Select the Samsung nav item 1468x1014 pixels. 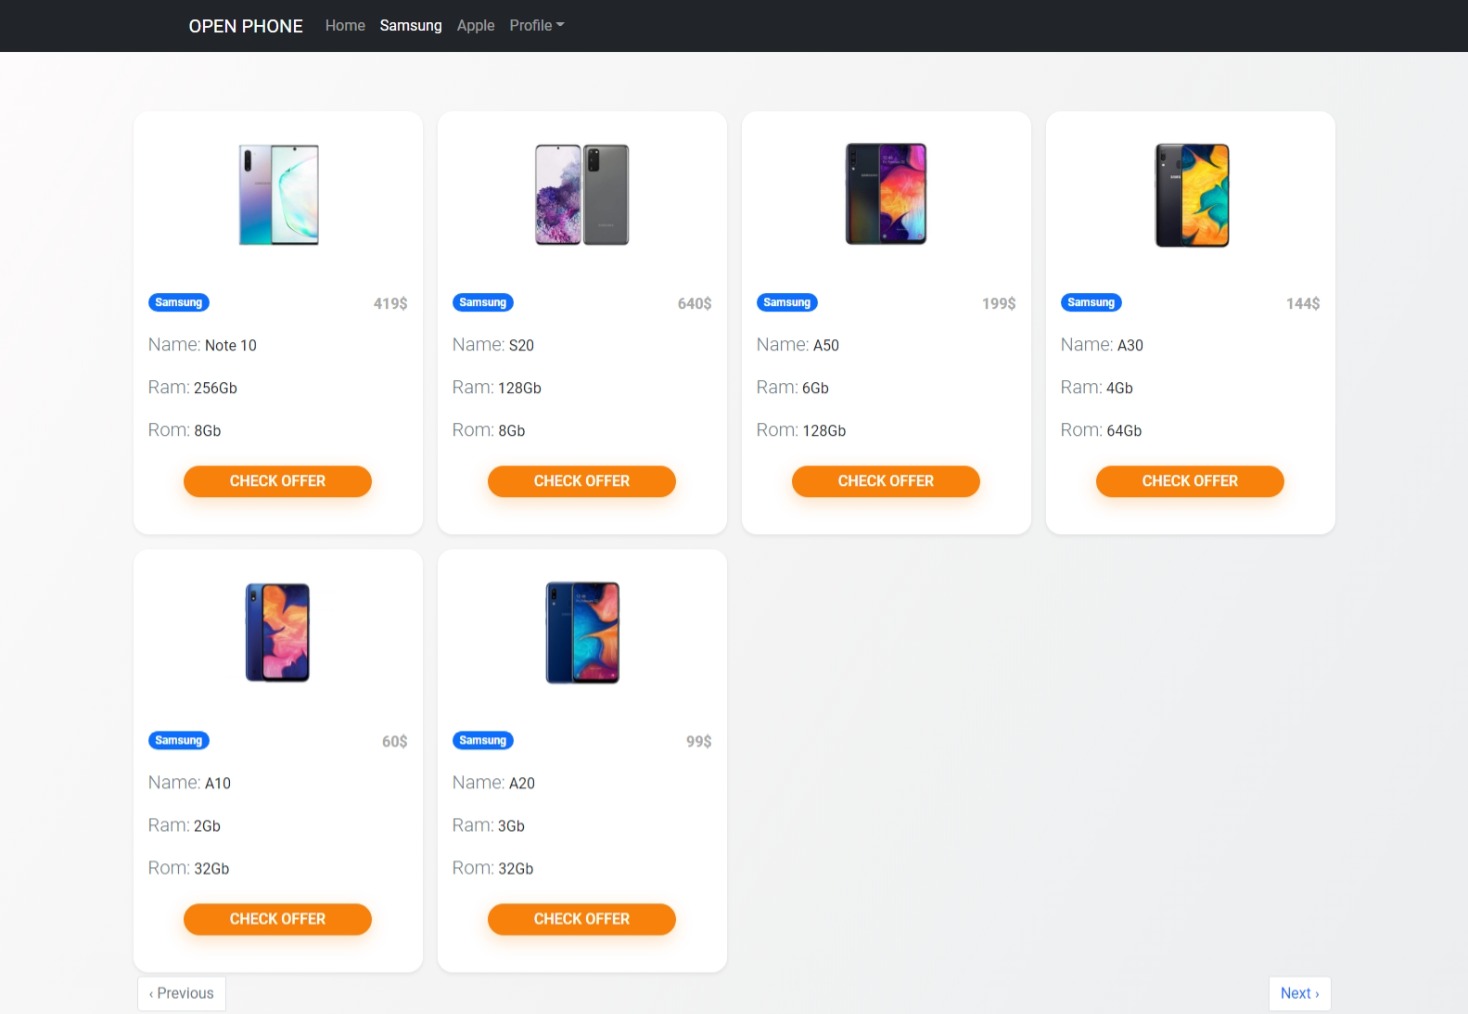[410, 25]
